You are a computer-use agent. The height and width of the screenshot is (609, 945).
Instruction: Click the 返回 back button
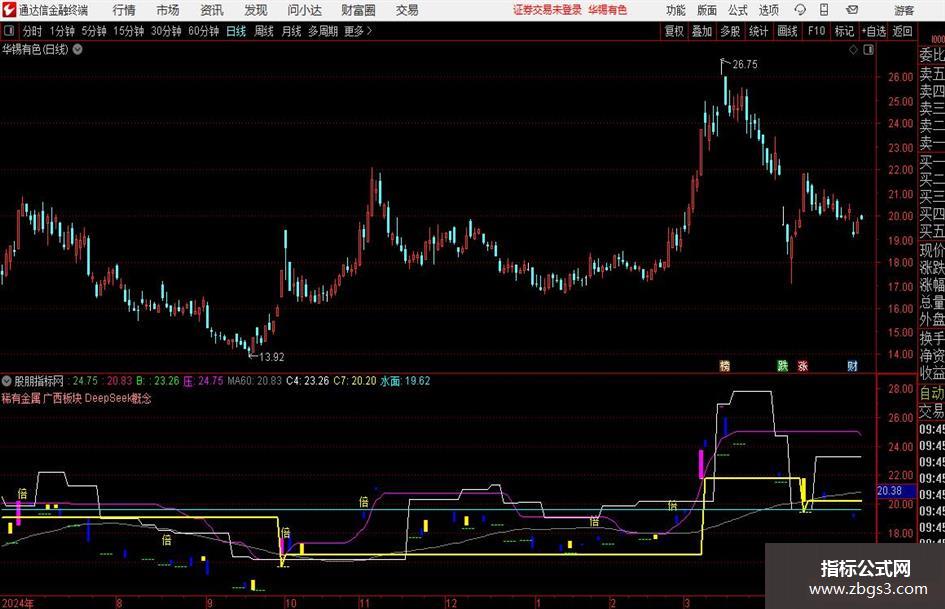[902, 31]
